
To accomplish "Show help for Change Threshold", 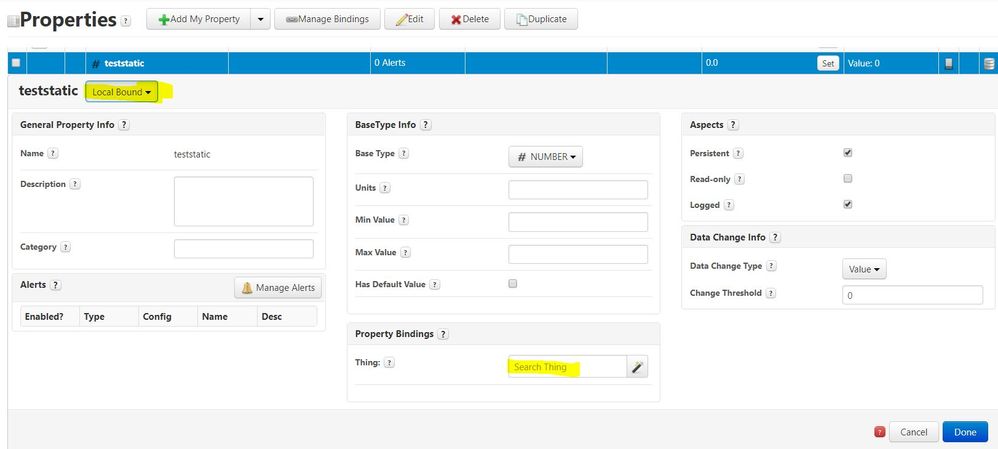I will [x=771, y=293].
